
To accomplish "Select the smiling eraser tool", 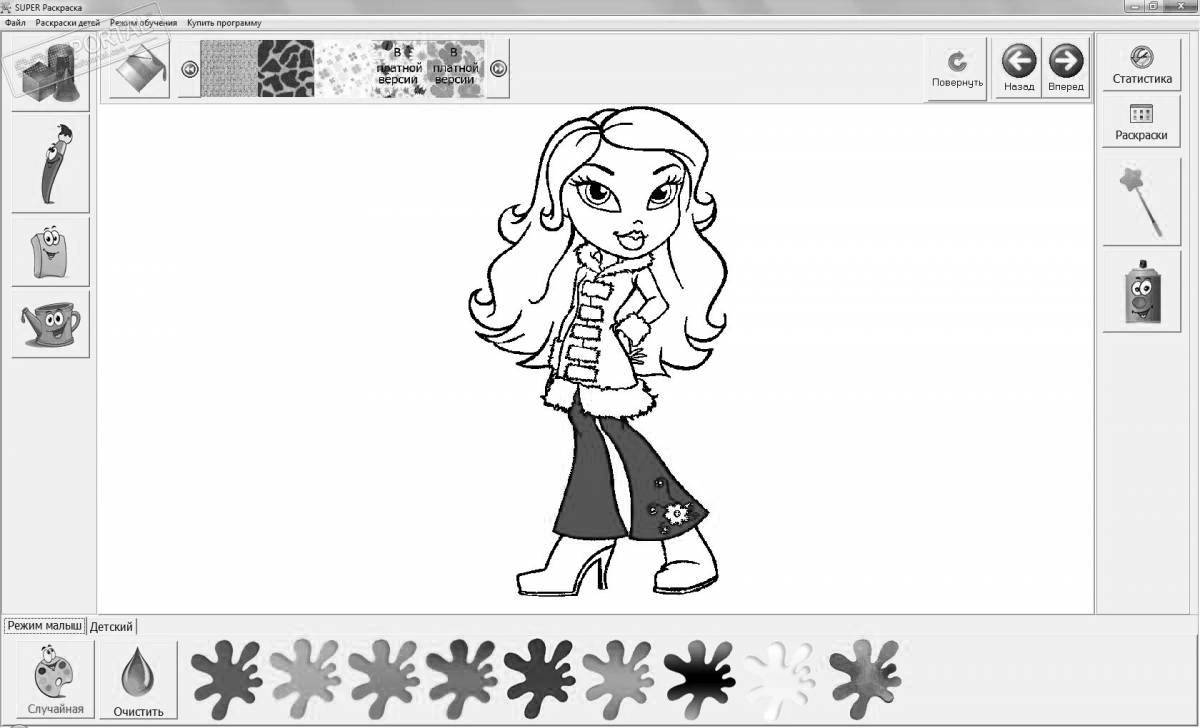I will pyautogui.click(x=50, y=250).
